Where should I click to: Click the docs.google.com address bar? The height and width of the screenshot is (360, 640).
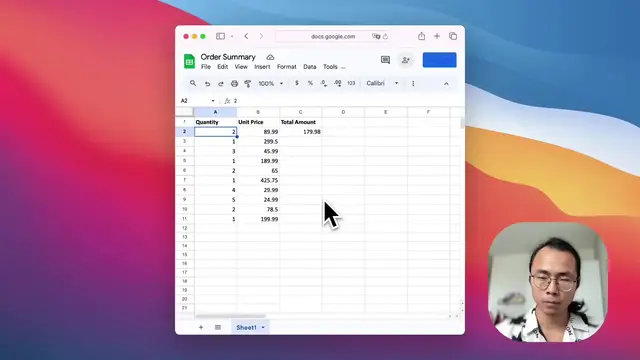click(x=333, y=36)
